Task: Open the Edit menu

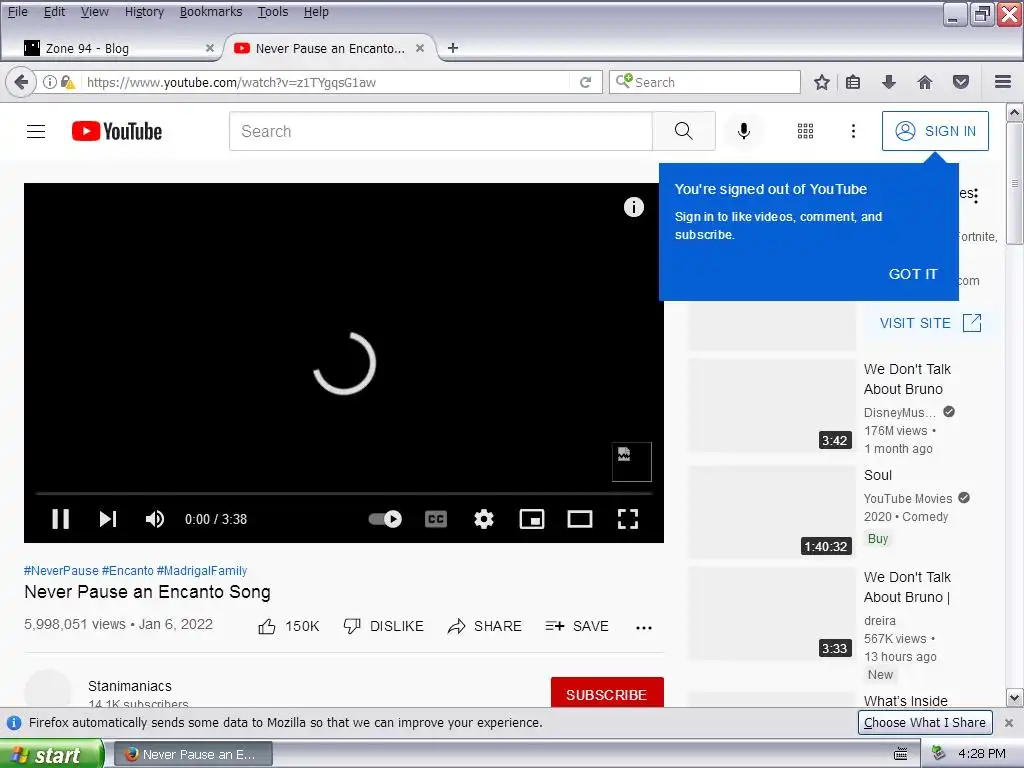Action: pyautogui.click(x=54, y=12)
